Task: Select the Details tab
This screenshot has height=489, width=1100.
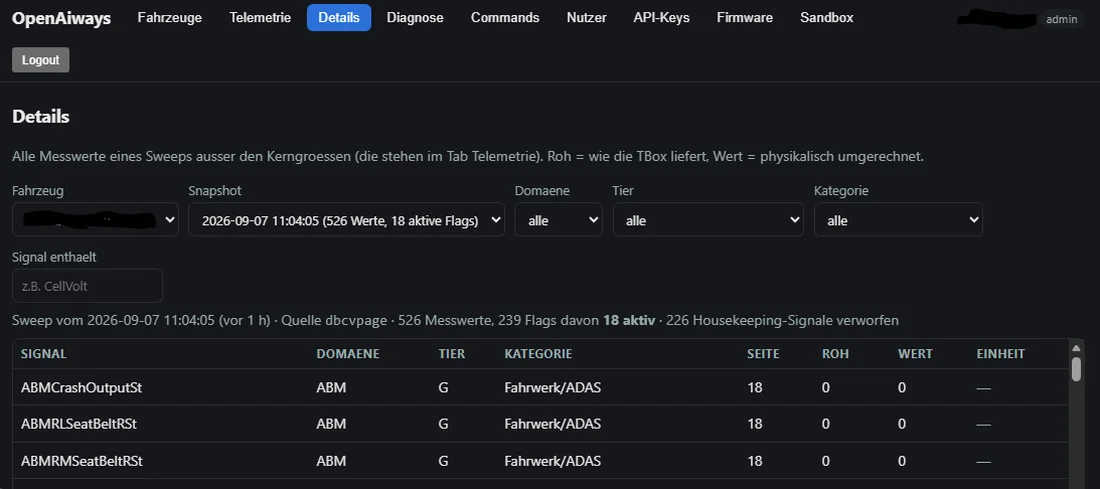Action: [x=339, y=18]
